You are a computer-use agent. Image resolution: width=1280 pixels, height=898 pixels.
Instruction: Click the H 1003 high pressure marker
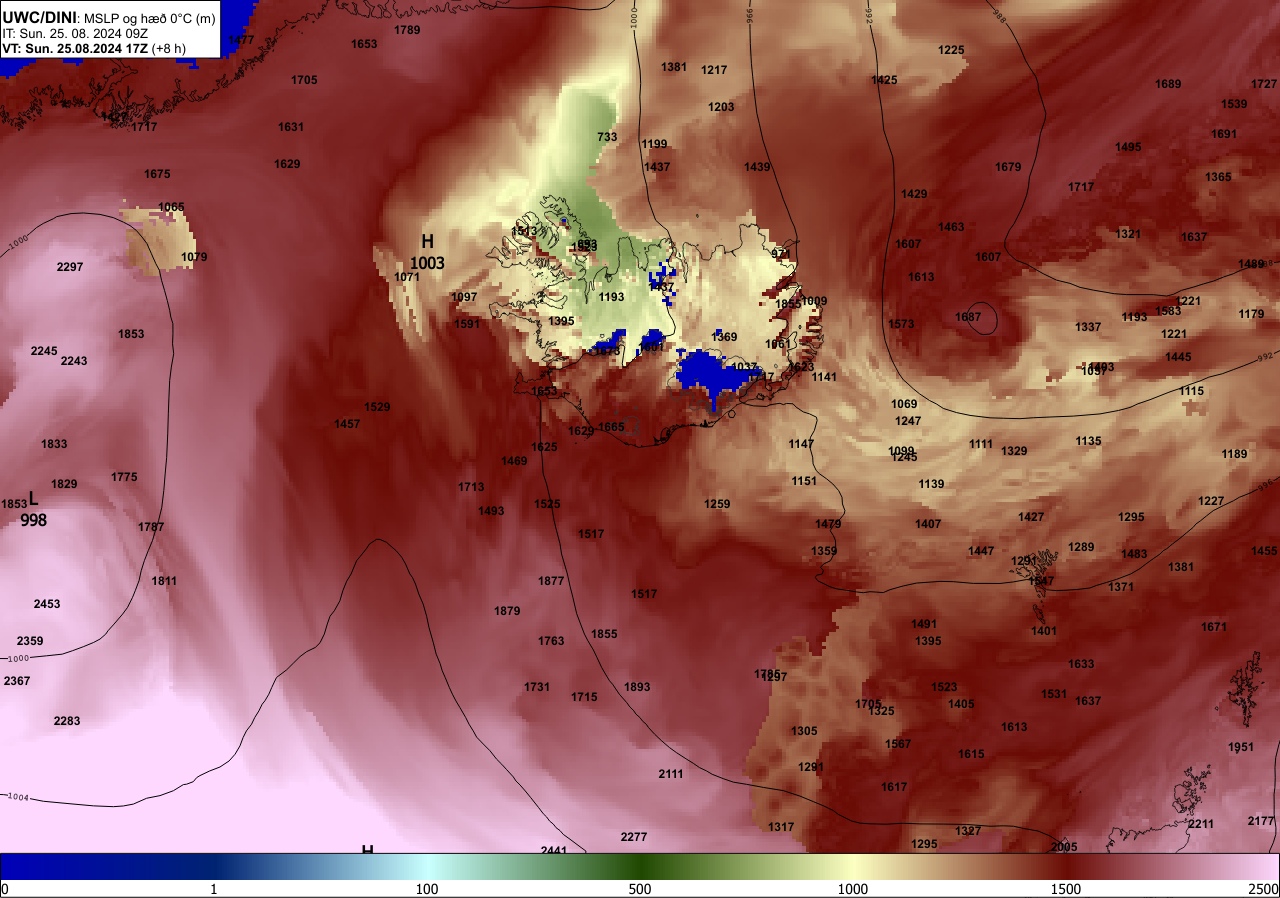[427, 252]
